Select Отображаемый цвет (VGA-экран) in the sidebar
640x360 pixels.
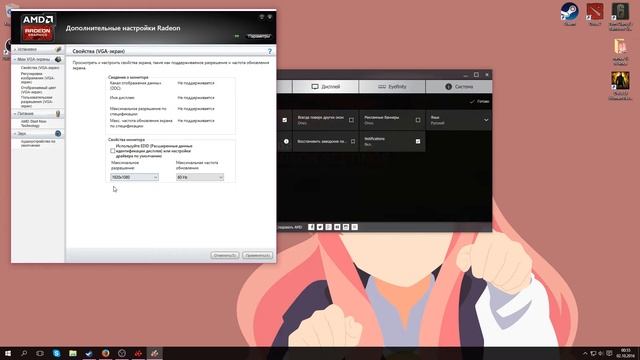click(38, 90)
